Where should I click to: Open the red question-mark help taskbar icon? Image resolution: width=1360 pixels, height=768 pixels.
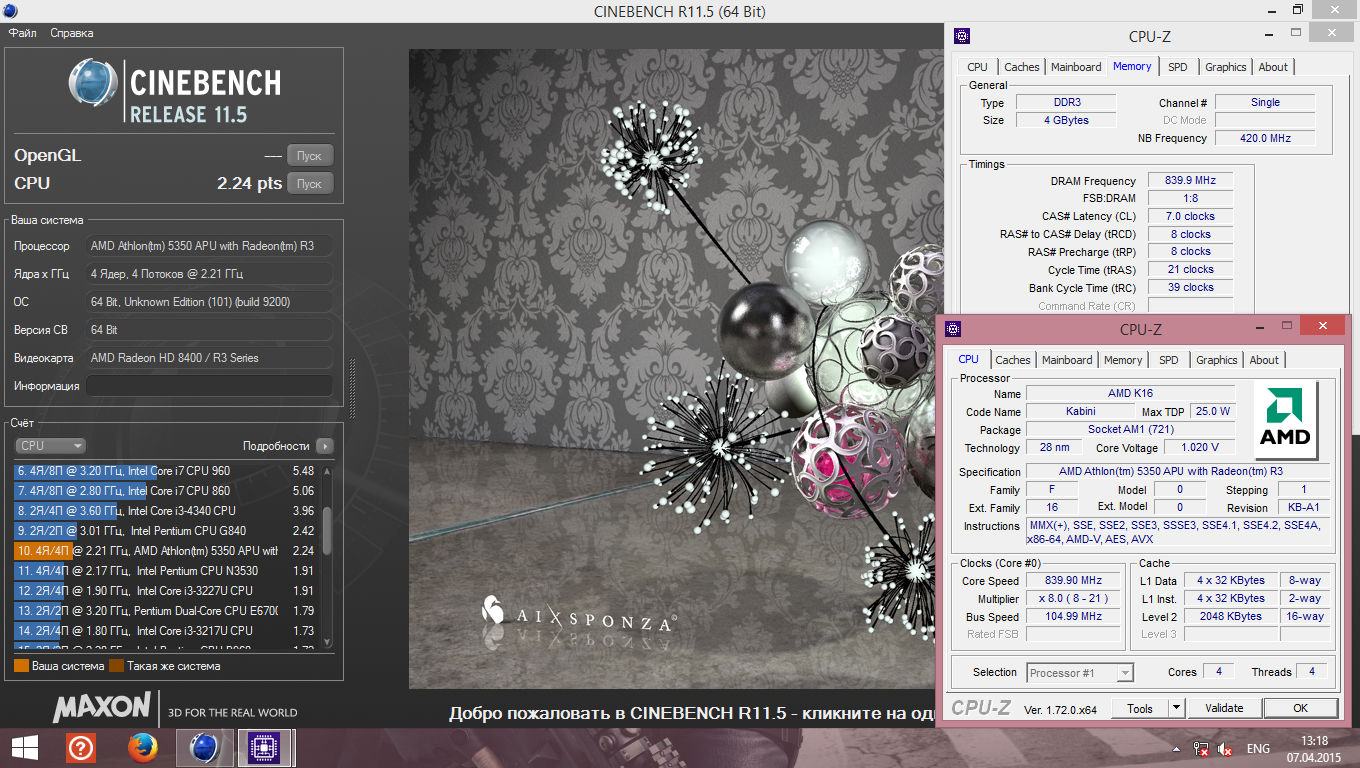click(x=81, y=747)
